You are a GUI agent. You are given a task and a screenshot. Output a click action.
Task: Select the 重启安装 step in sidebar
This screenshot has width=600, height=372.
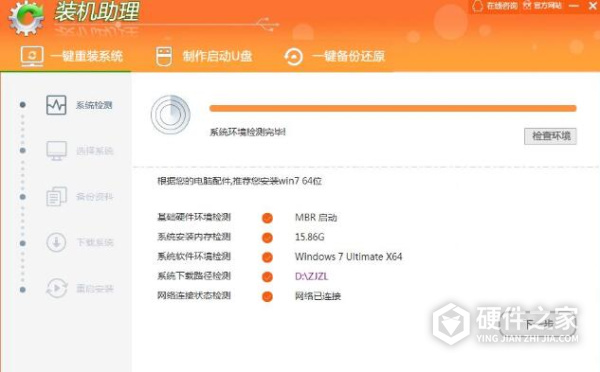(x=79, y=288)
